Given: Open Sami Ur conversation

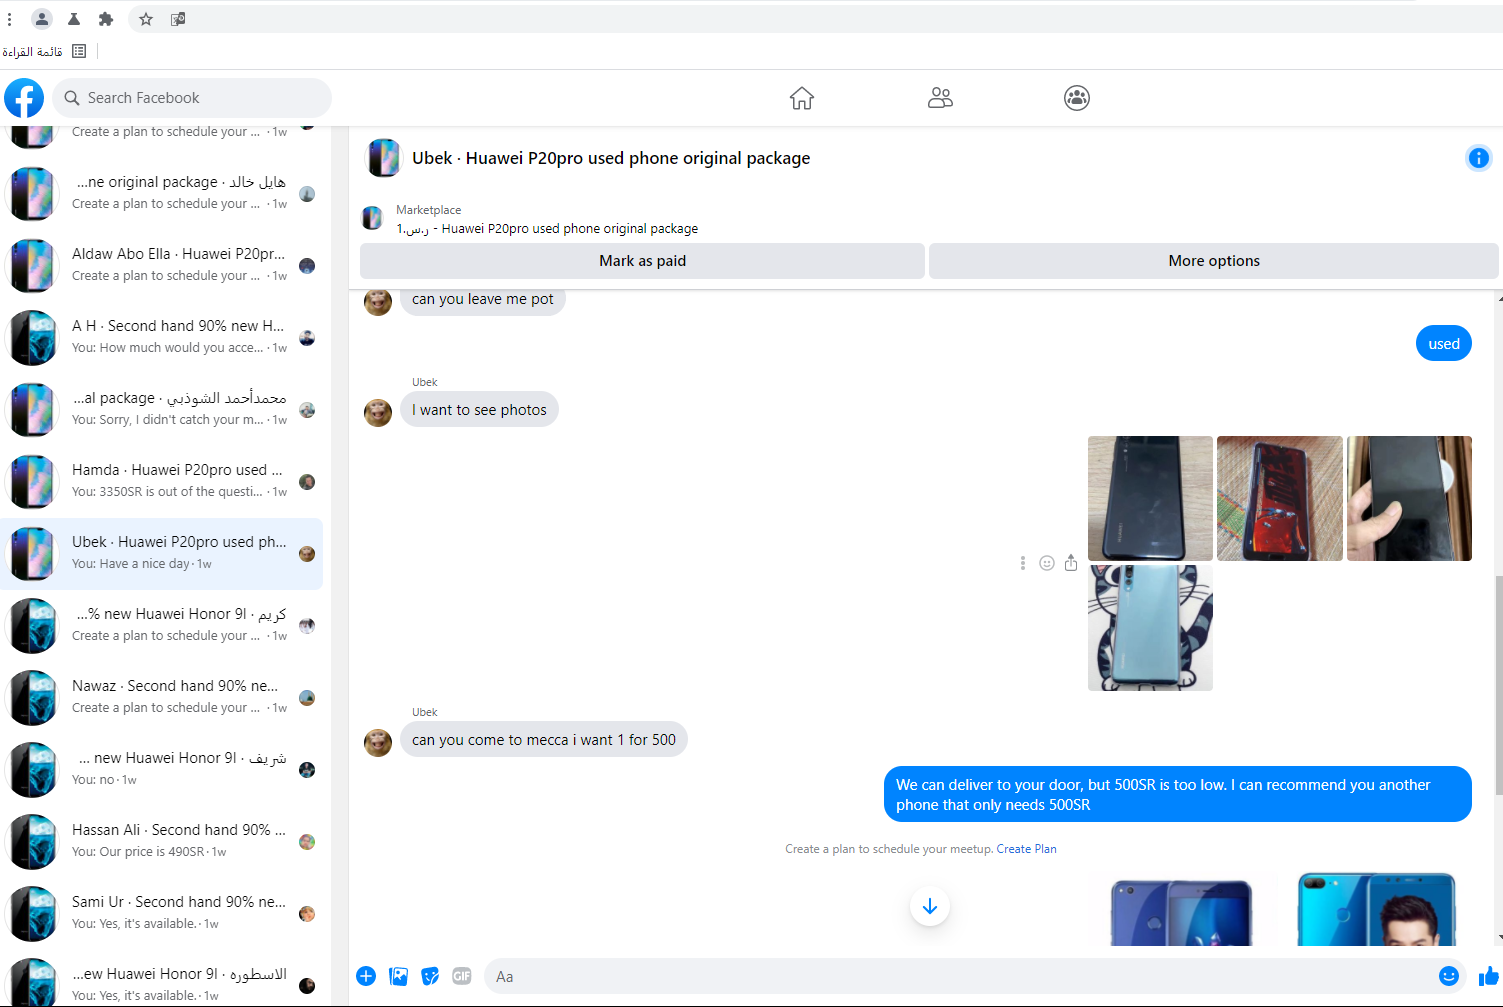Looking at the screenshot, I should [x=162, y=913].
